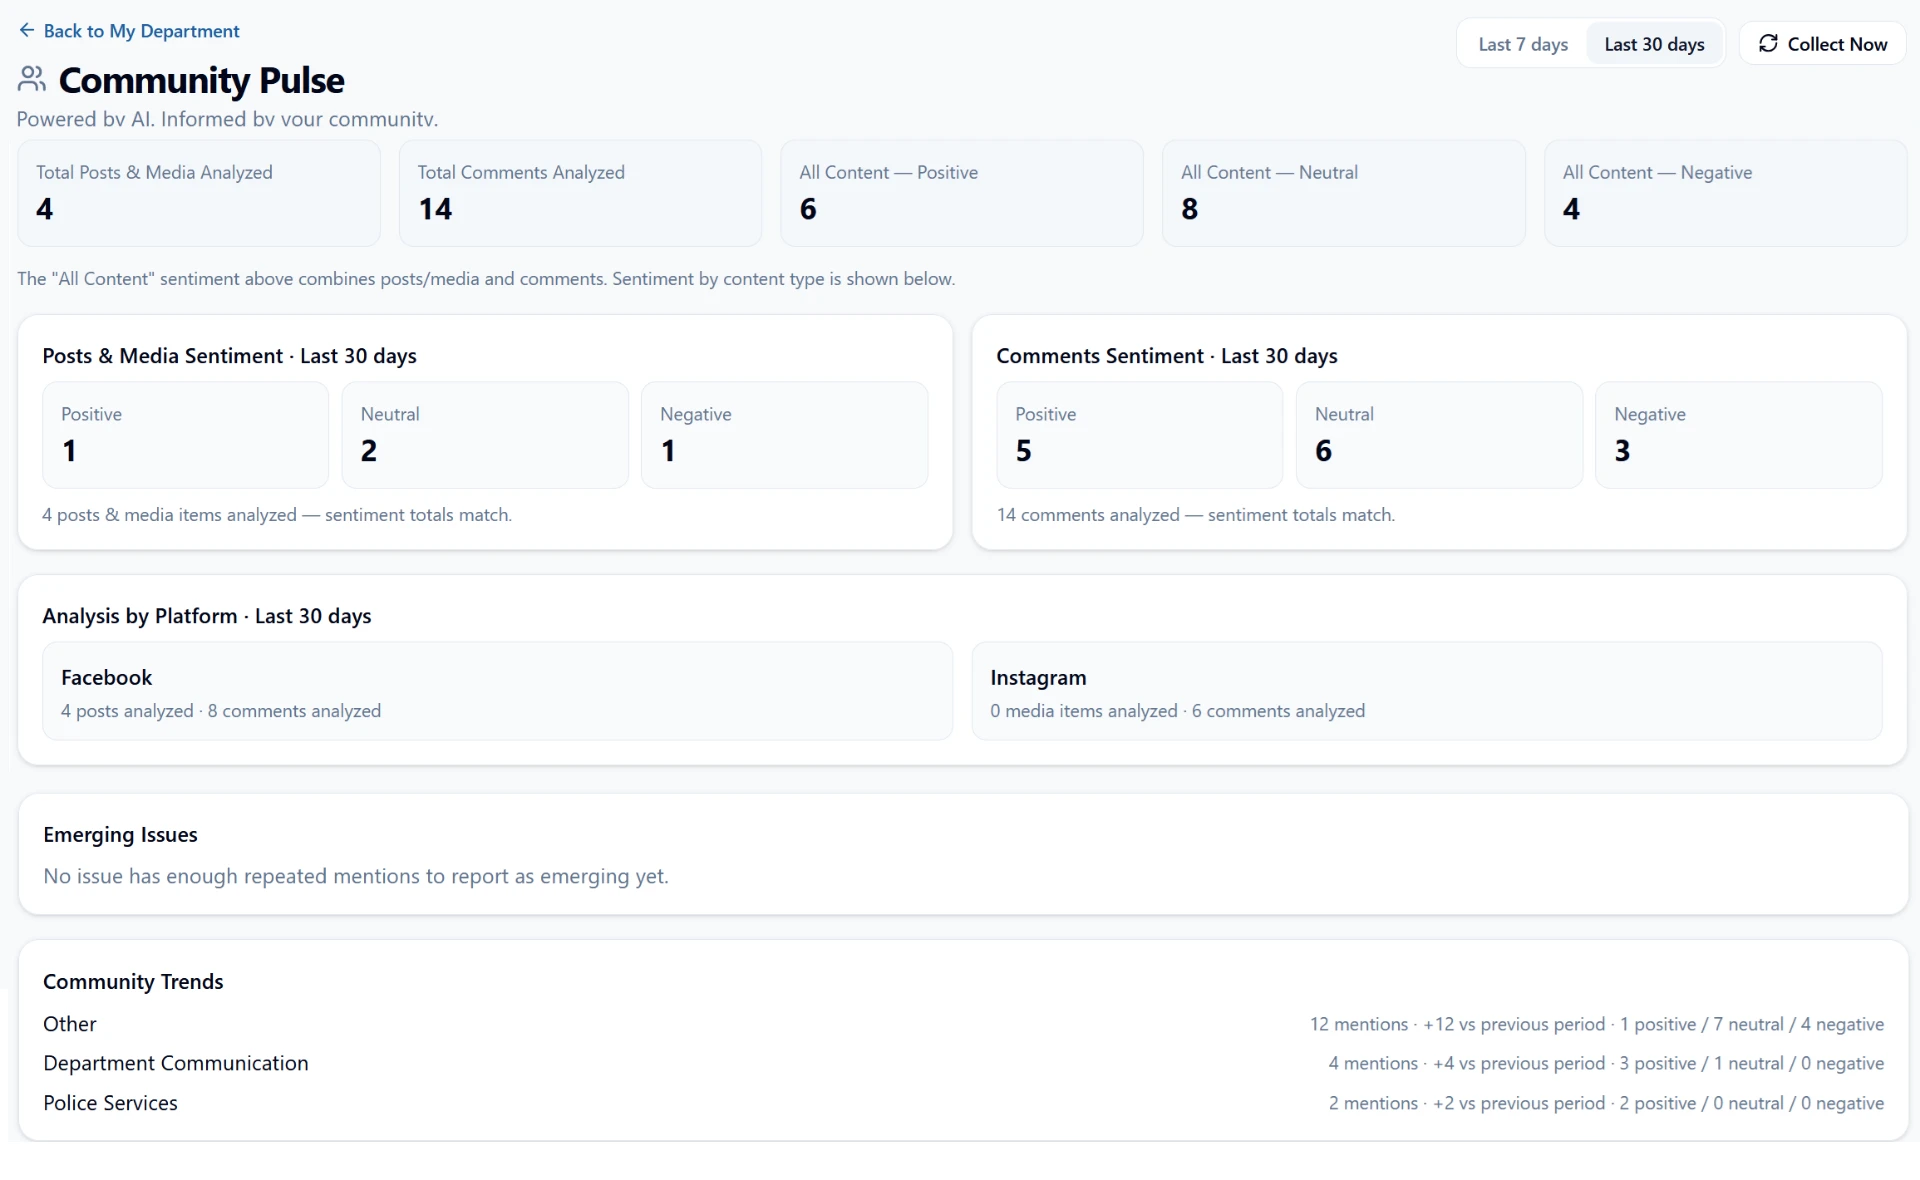Switch to Last 7 days tab
The image size is (1920, 1180).
click(1522, 44)
